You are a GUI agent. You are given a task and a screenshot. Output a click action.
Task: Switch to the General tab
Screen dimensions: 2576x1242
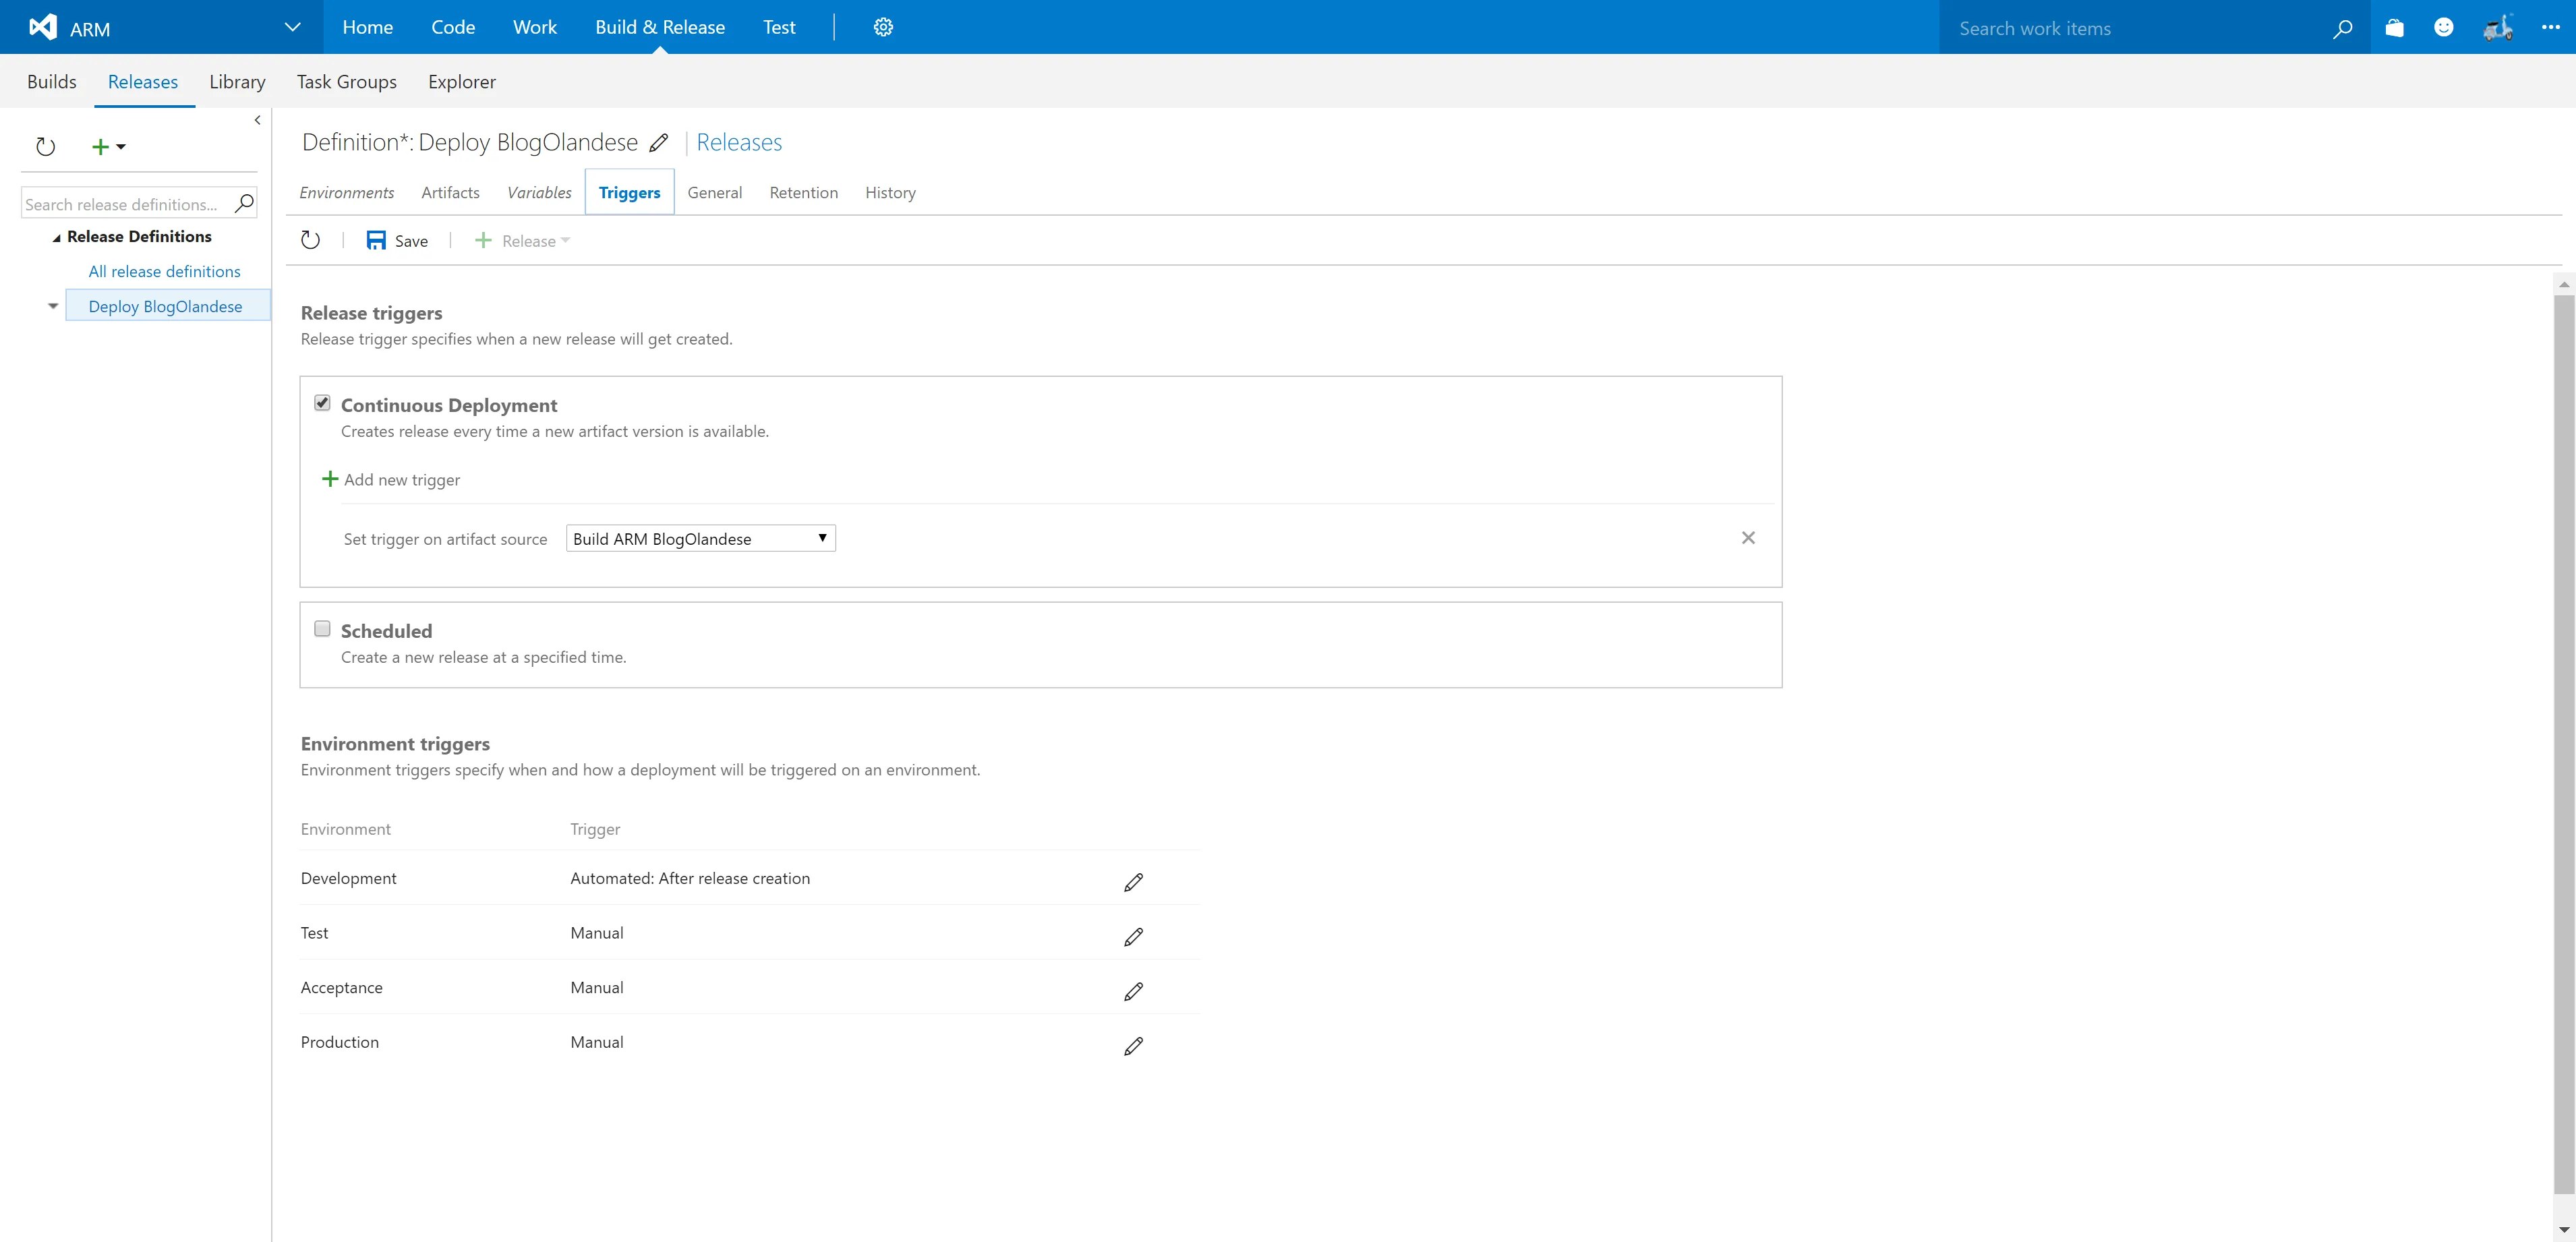[714, 192]
